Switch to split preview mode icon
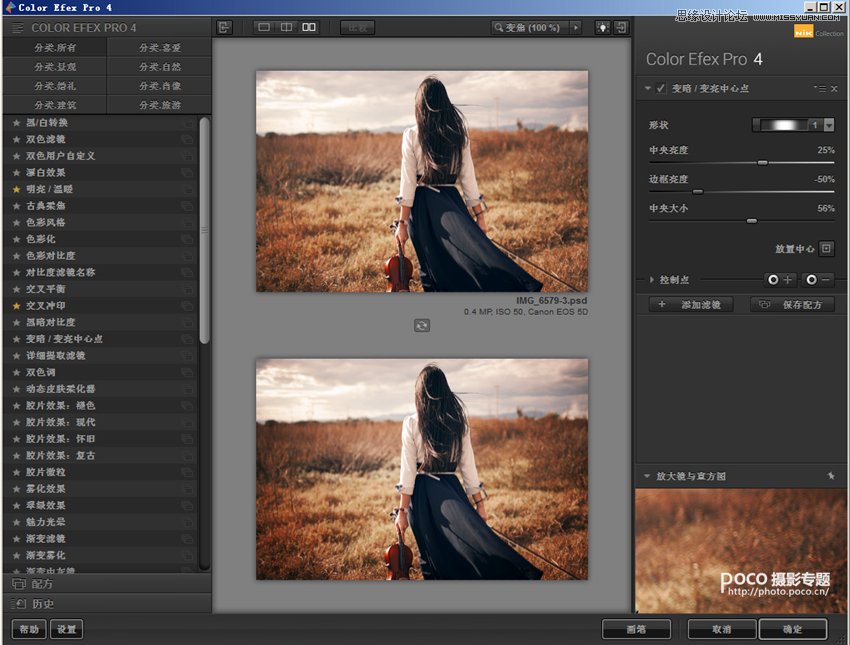The width and height of the screenshot is (850, 645). pyautogui.click(x=286, y=28)
